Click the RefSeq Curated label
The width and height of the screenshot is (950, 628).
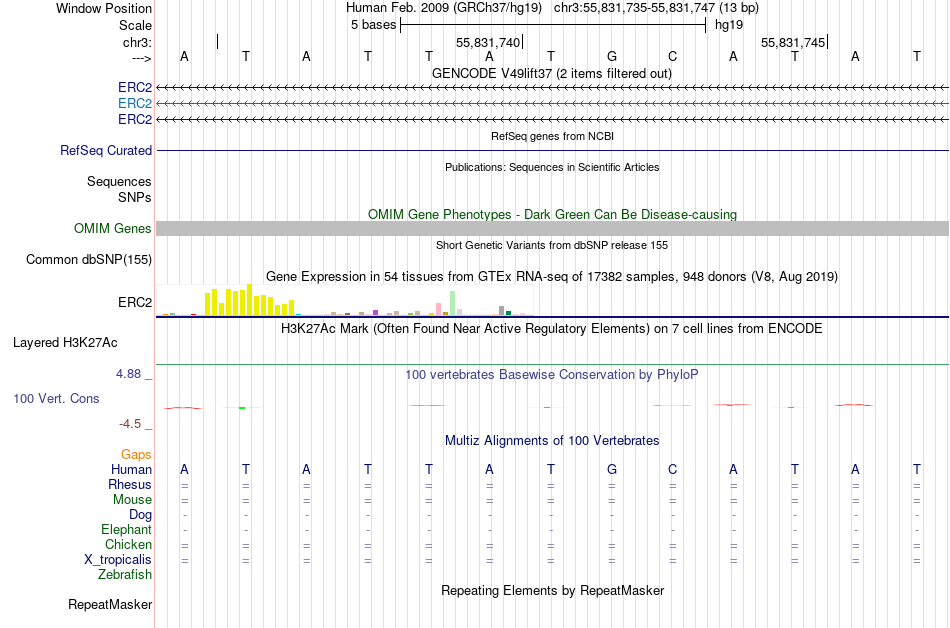[106, 150]
